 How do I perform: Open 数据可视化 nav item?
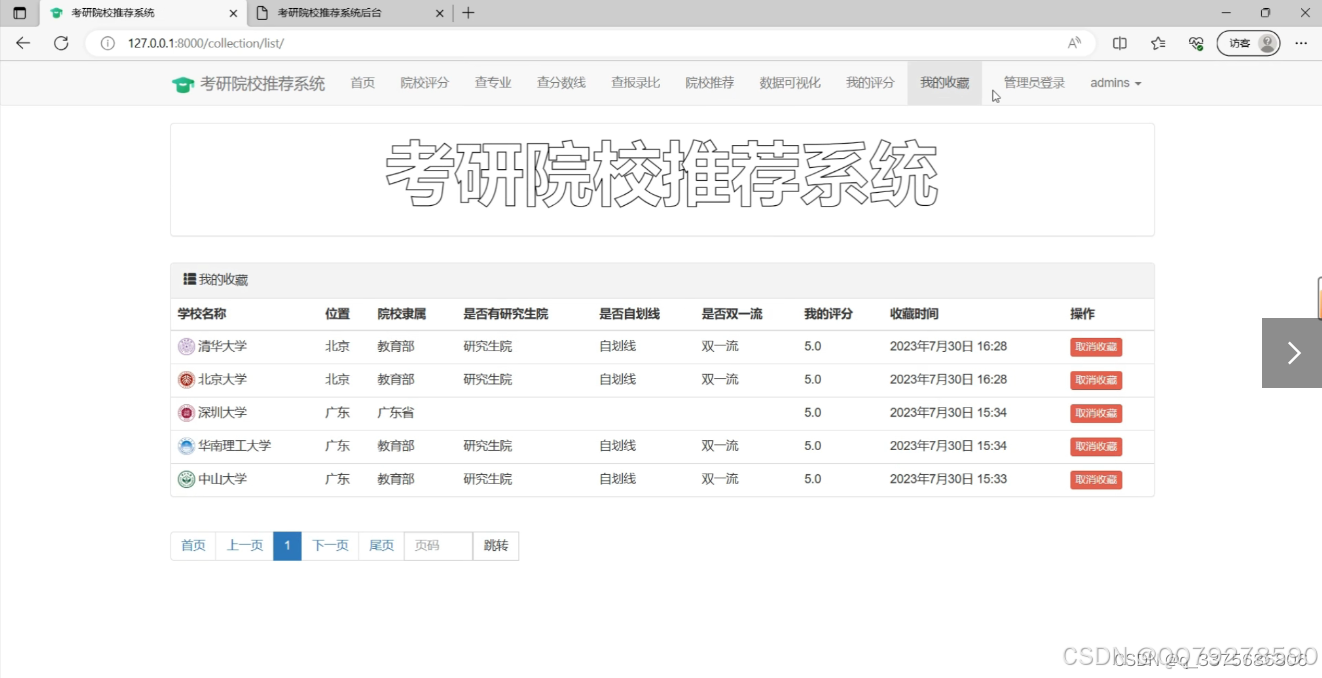790,83
